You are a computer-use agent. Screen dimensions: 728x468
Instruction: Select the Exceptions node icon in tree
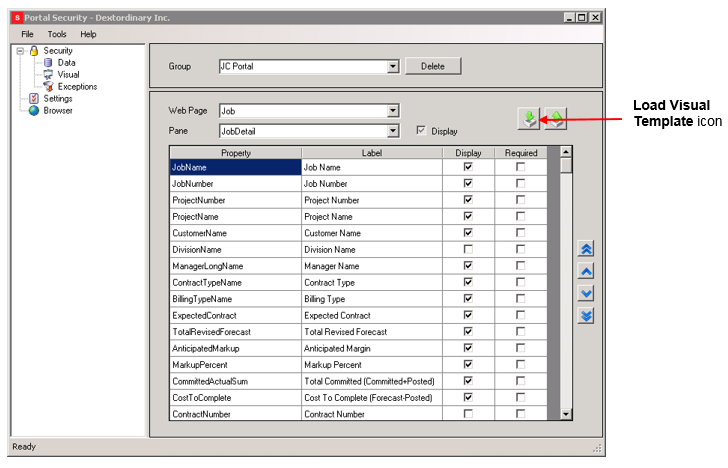coord(48,87)
